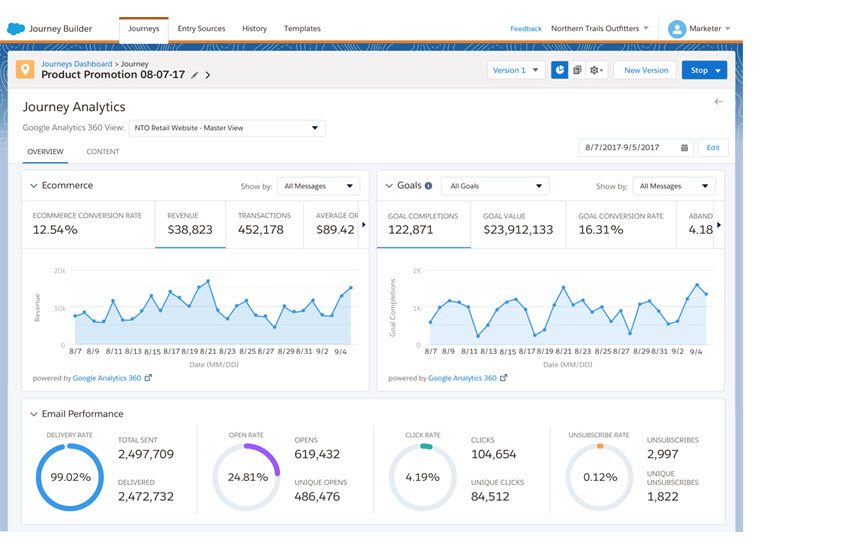
Task: Open the All Goals dropdown
Action: [x=495, y=186]
